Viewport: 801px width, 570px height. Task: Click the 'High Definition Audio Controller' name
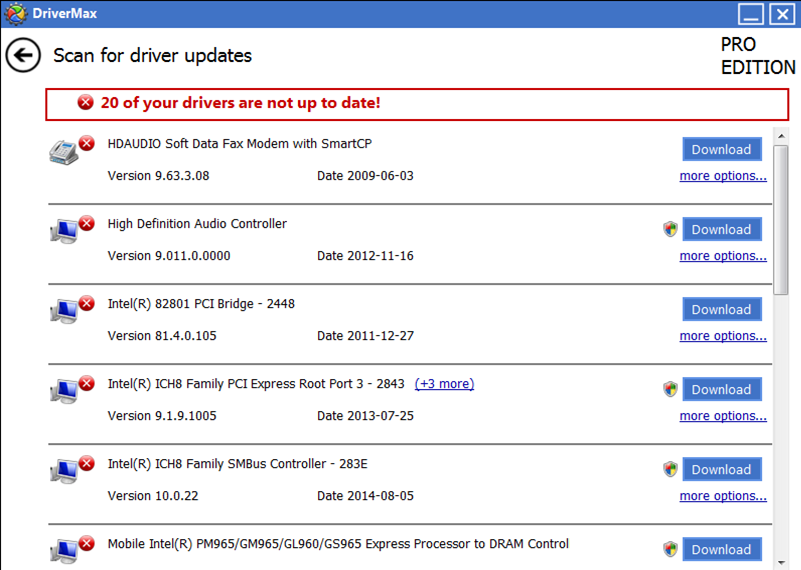coord(197,224)
